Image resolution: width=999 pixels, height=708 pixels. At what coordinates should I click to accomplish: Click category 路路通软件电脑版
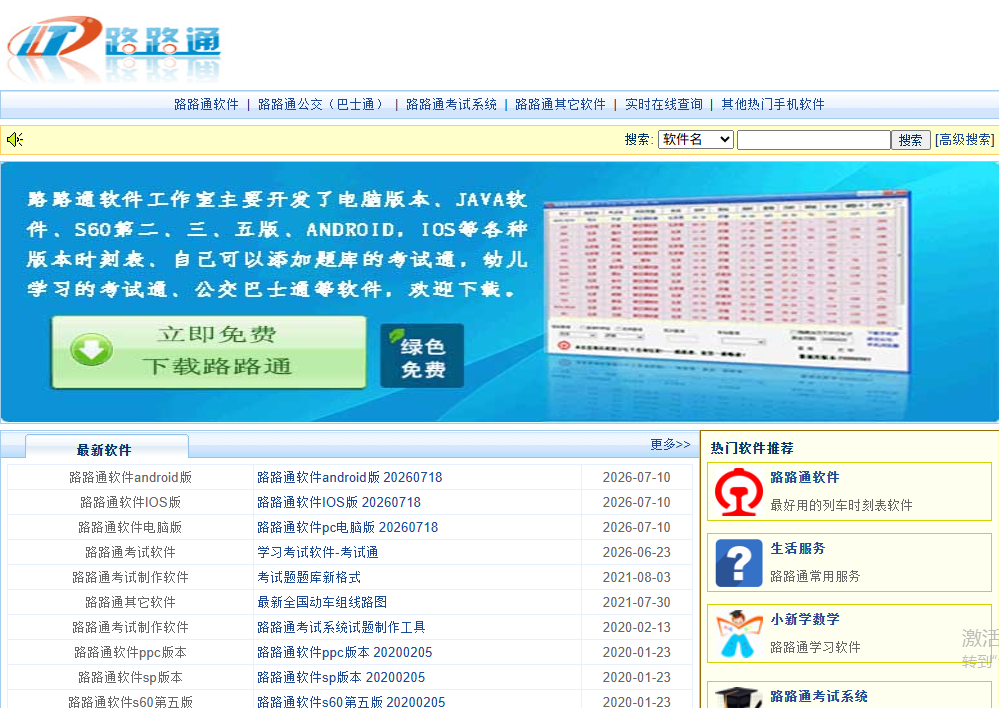click(x=131, y=527)
